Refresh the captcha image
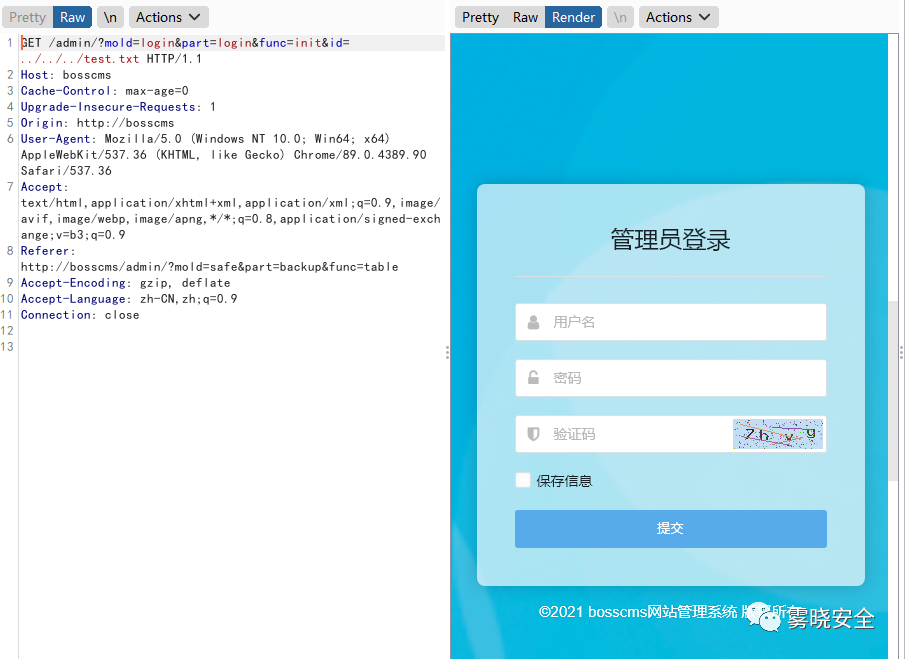The height and width of the screenshot is (659, 905). click(x=778, y=434)
